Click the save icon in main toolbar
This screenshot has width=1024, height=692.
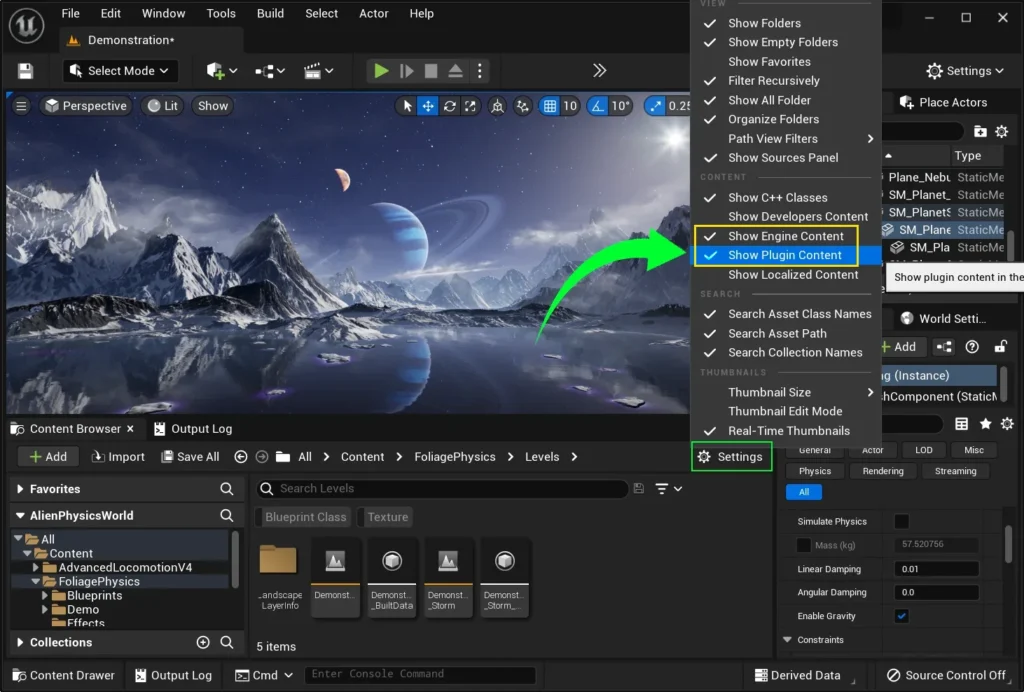point(26,71)
